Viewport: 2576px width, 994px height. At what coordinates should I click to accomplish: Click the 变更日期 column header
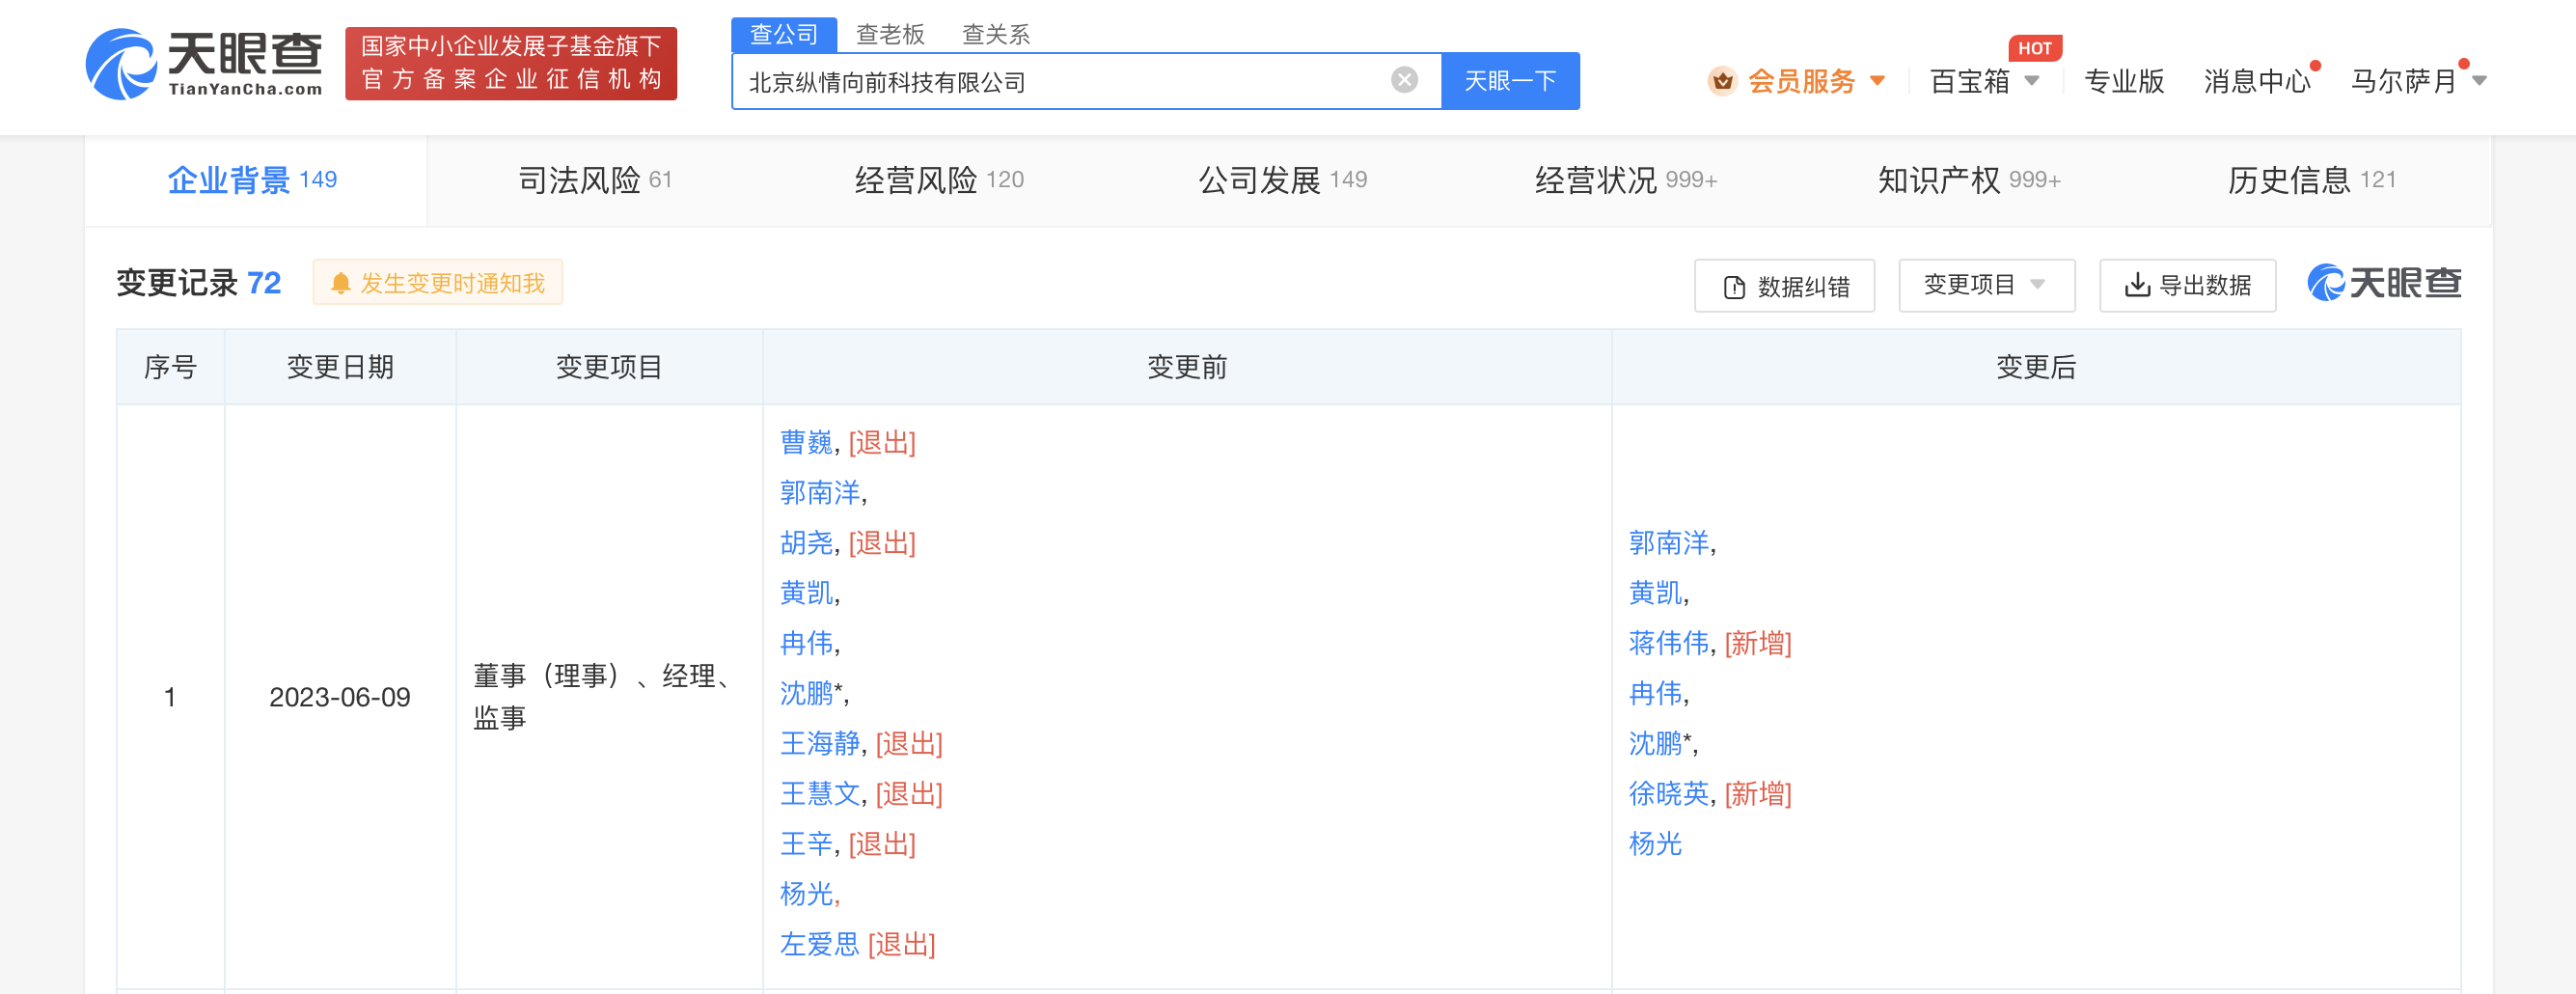pyautogui.click(x=340, y=367)
